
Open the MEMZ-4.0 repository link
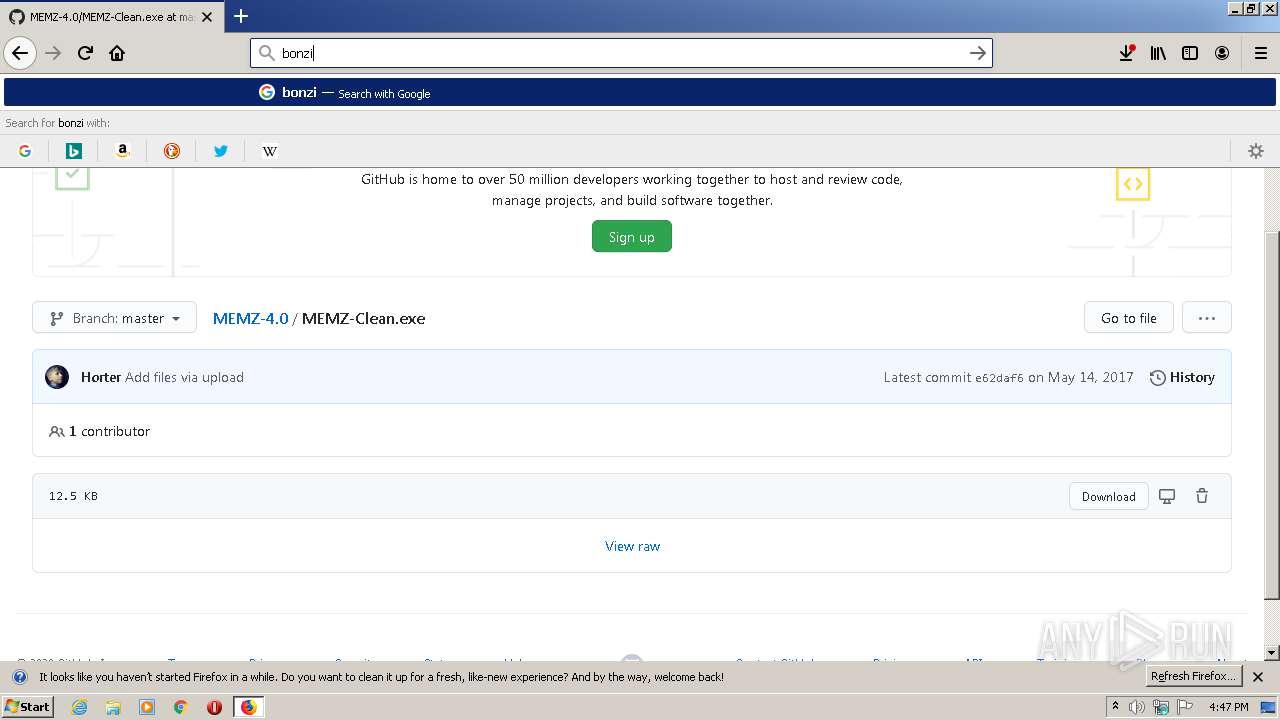pos(250,318)
